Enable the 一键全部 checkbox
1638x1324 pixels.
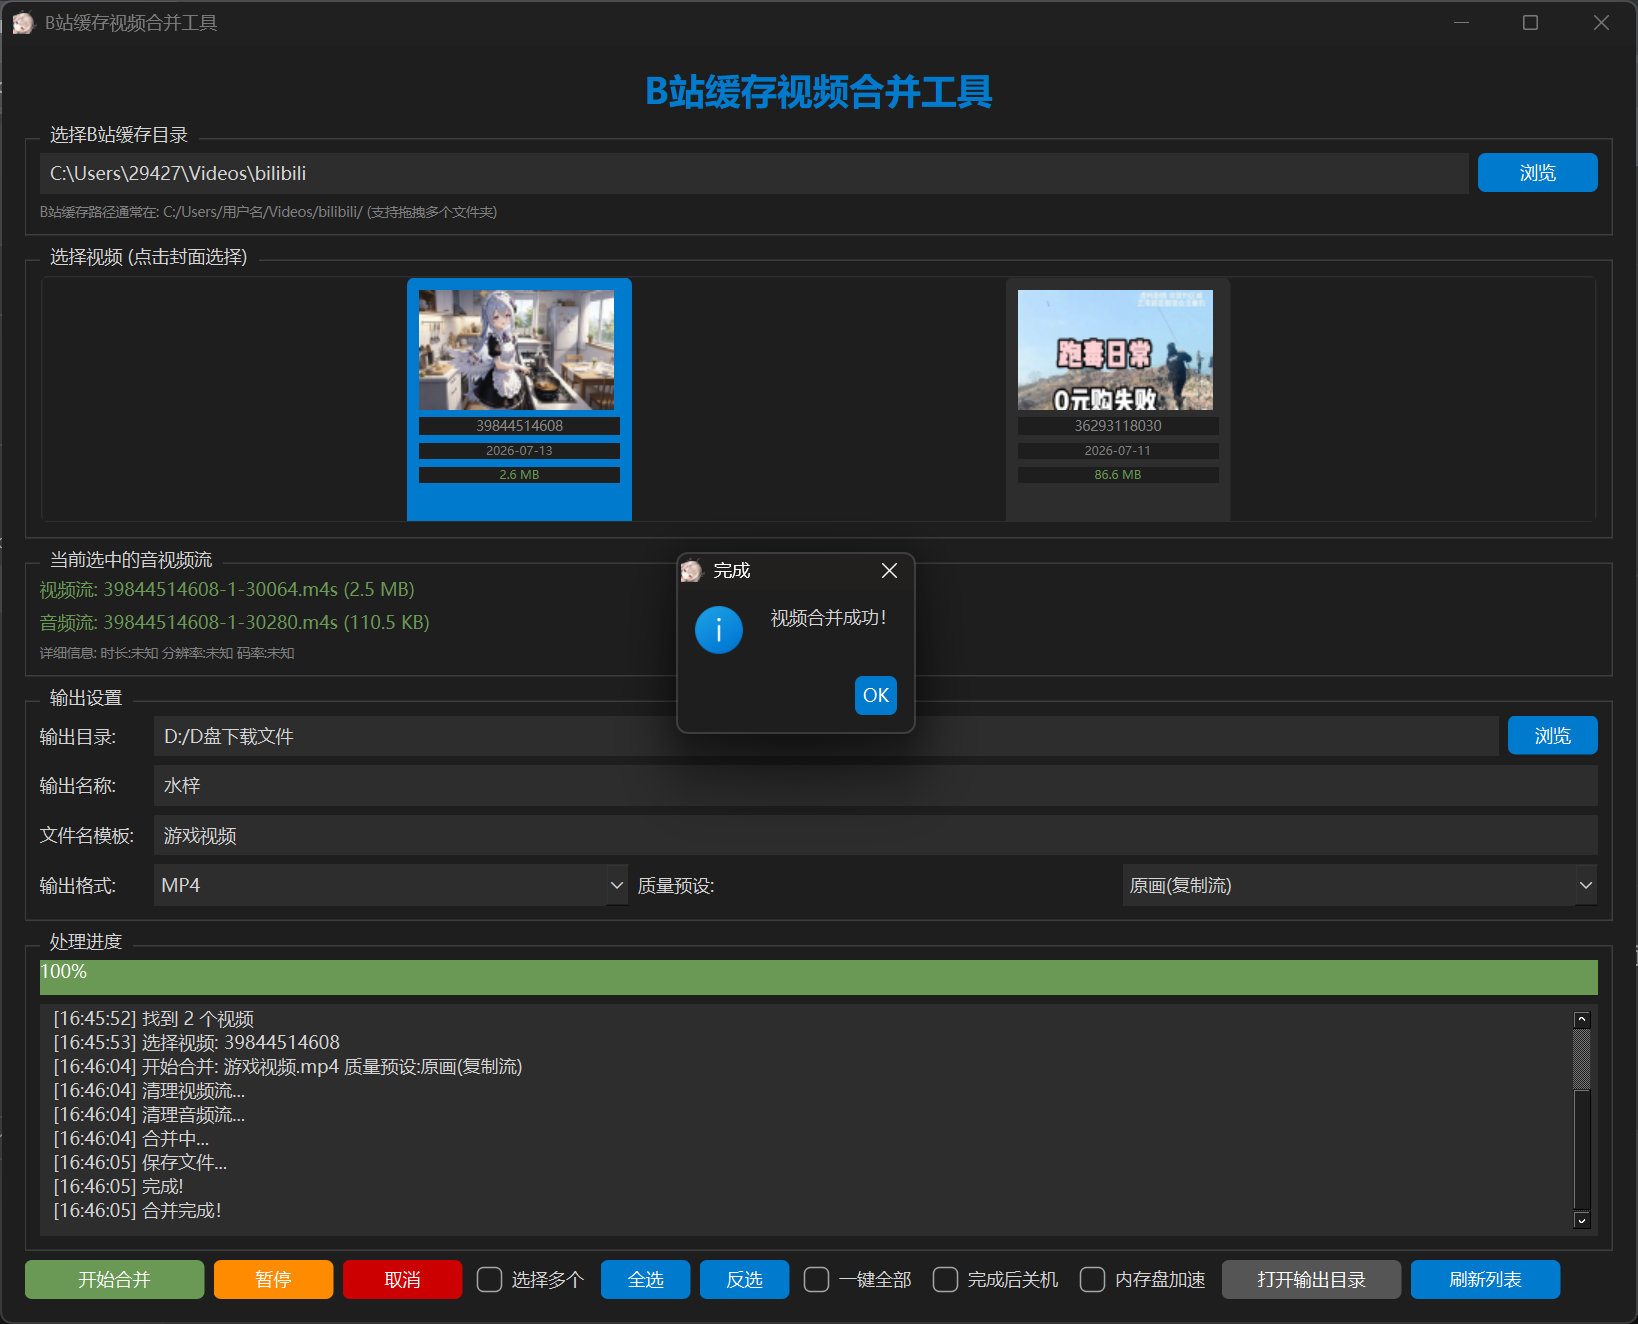816,1280
